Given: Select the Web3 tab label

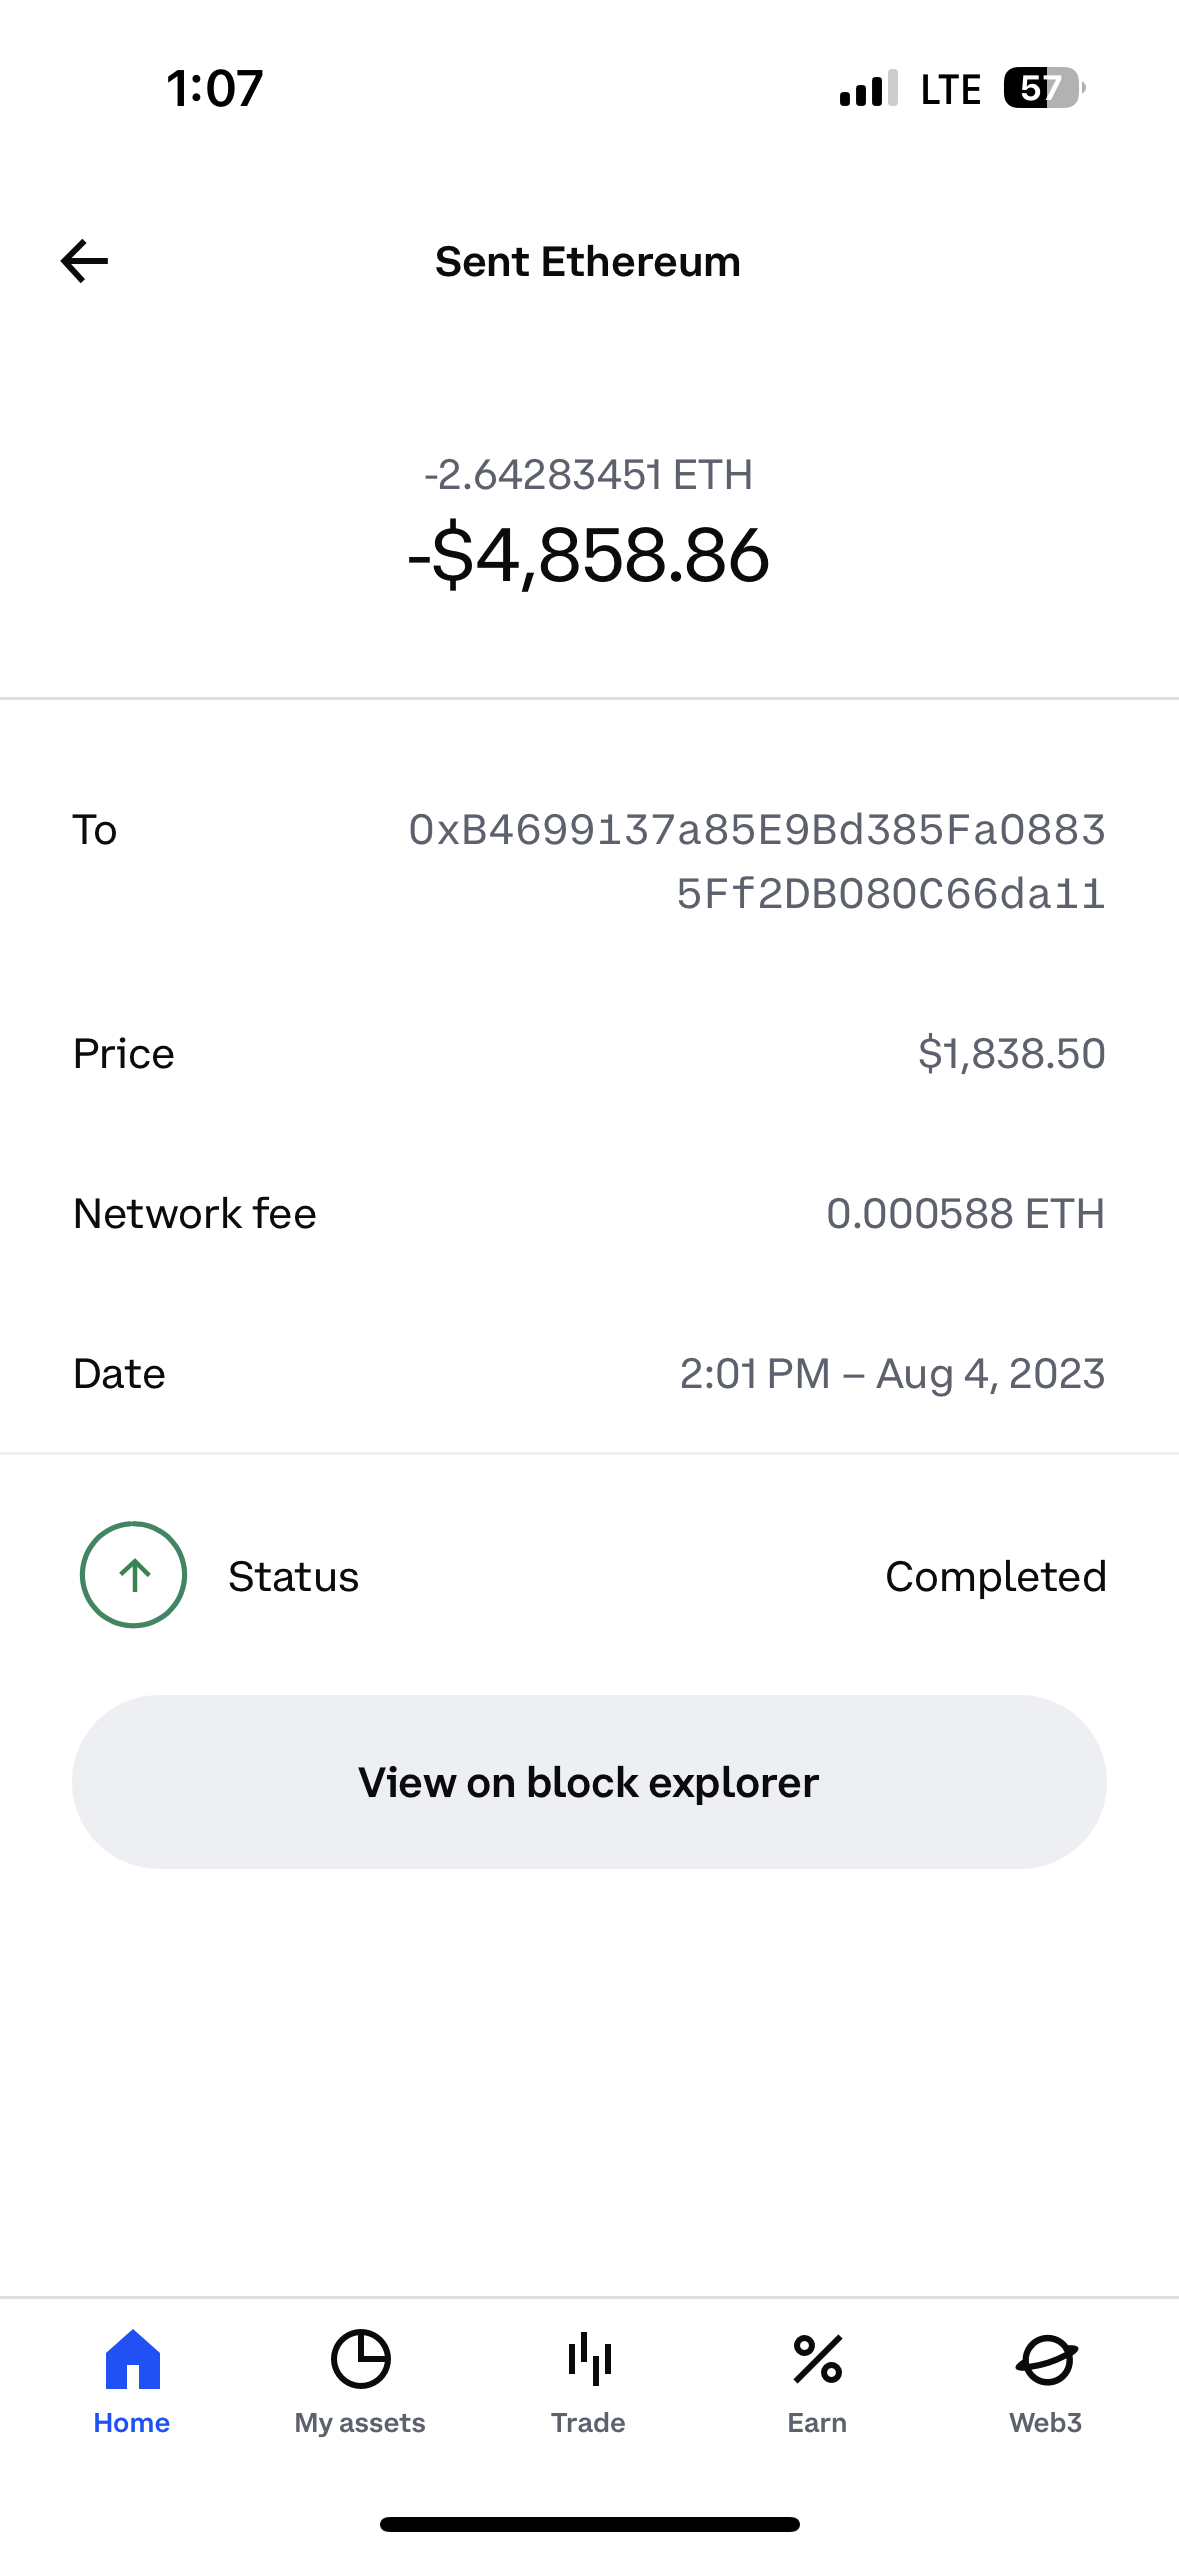Looking at the screenshot, I should 1046,2423.
